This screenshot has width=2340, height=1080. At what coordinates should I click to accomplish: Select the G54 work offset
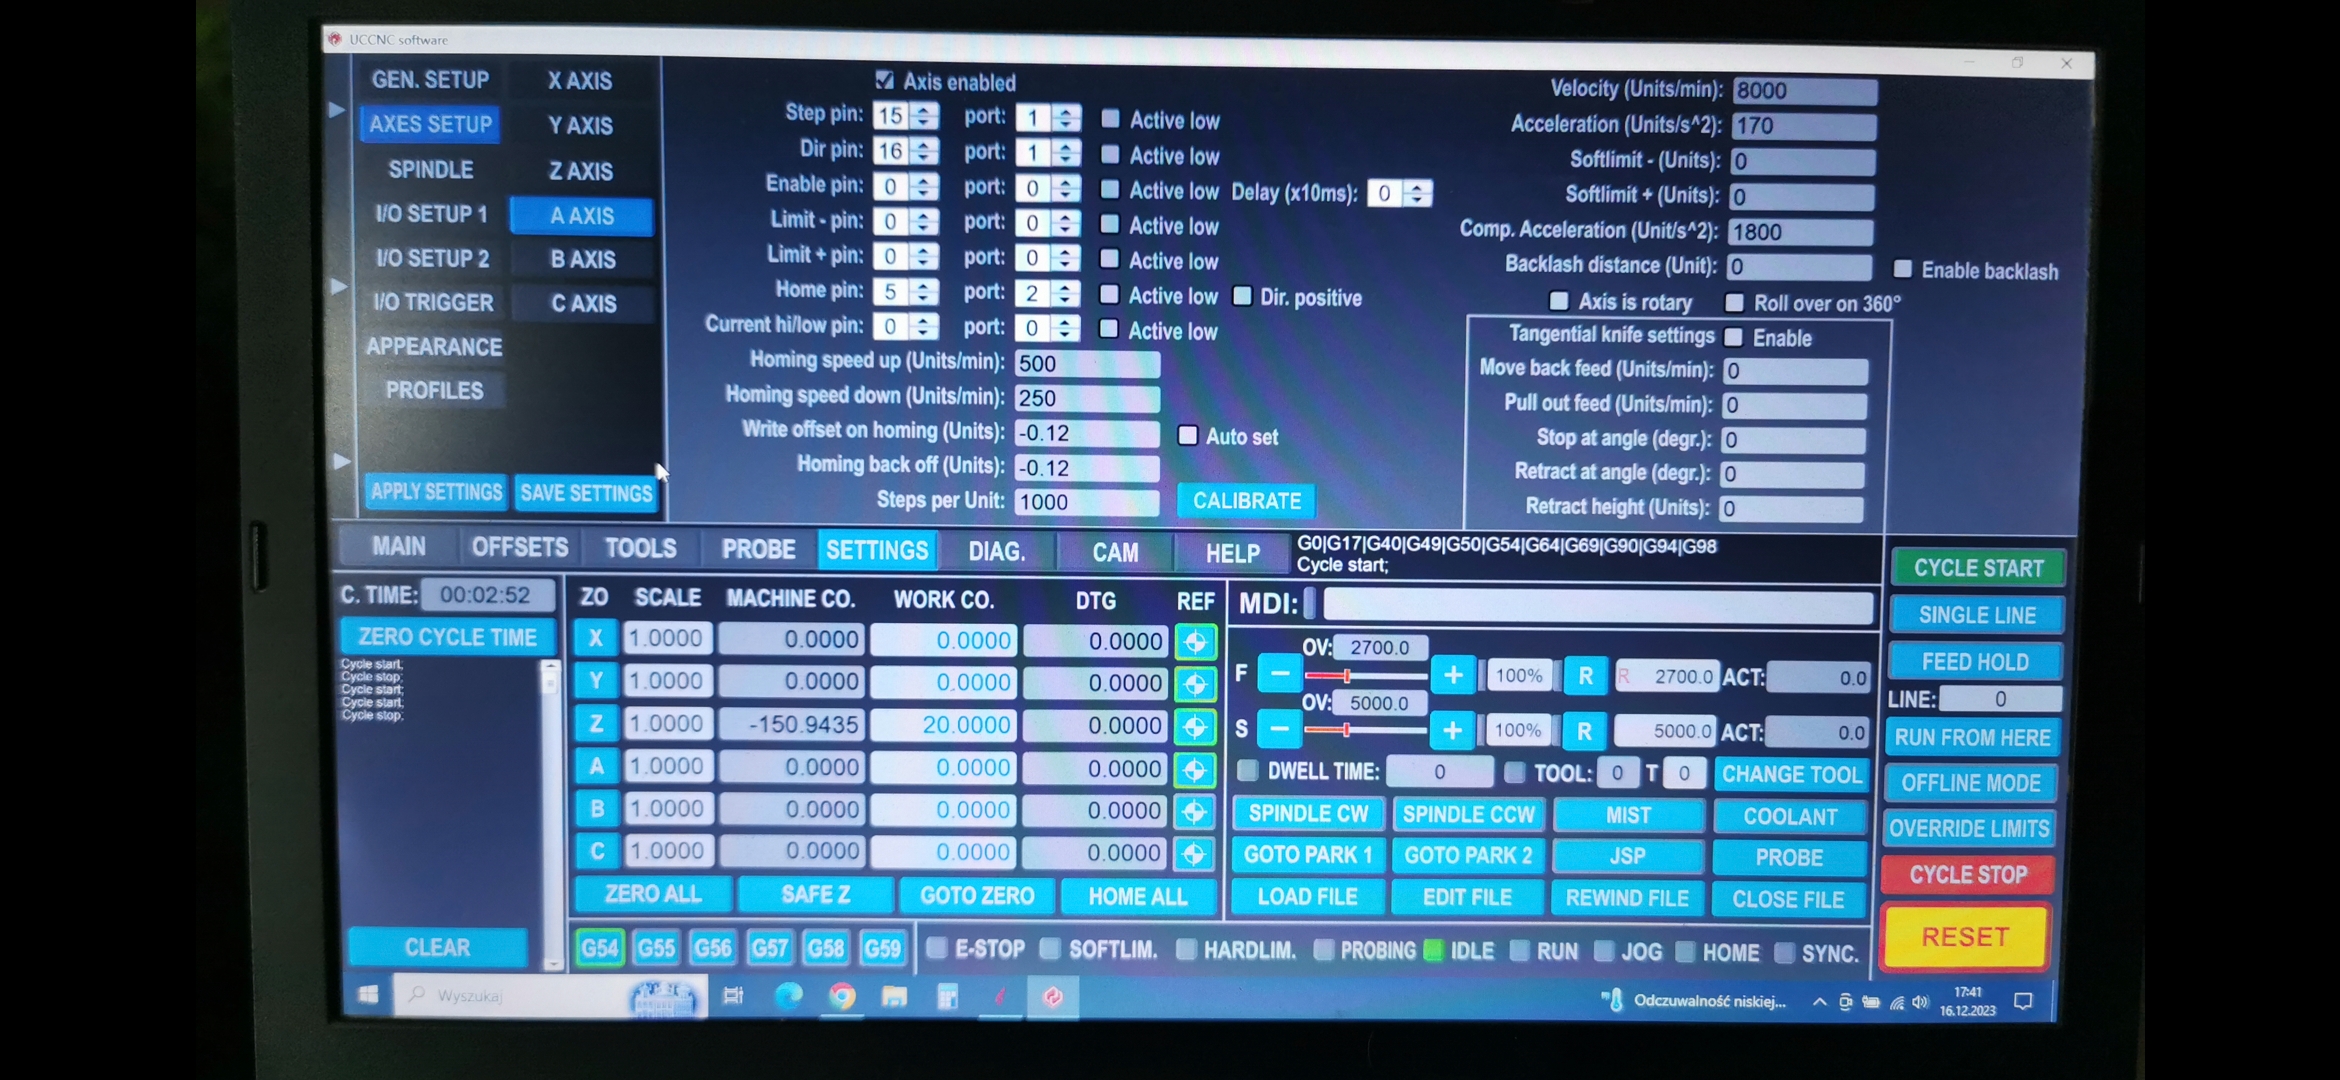click(x=600, y=947)
